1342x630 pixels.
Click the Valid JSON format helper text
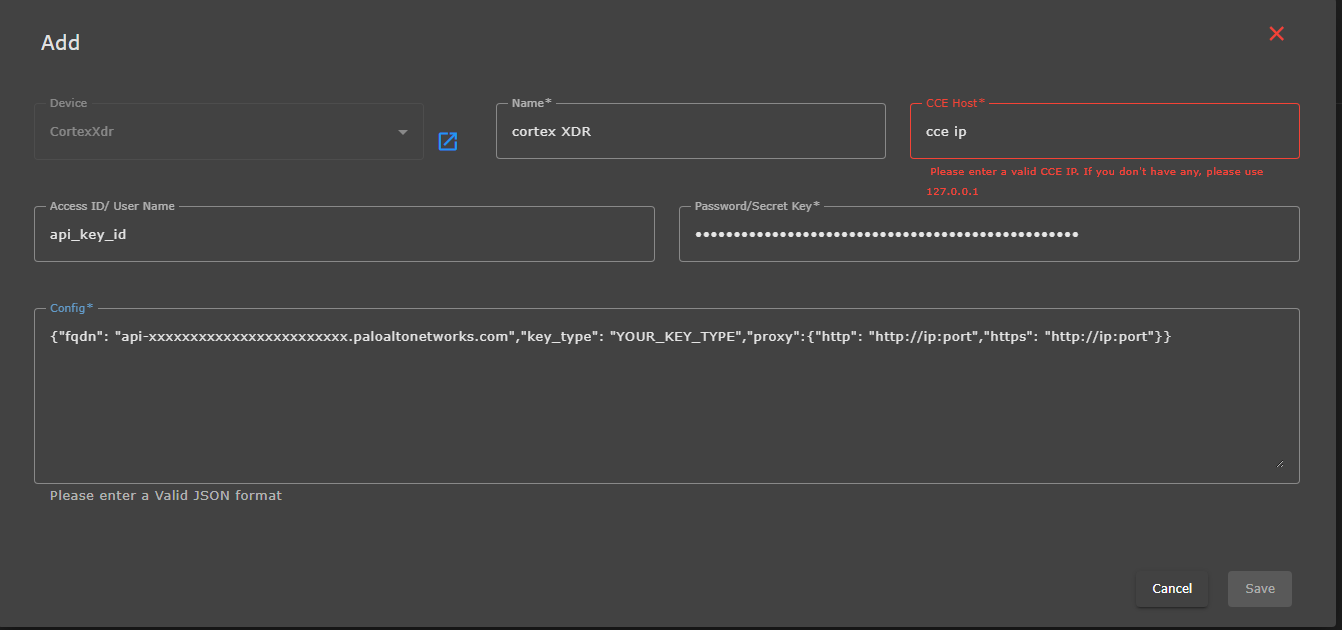point(166,496)
